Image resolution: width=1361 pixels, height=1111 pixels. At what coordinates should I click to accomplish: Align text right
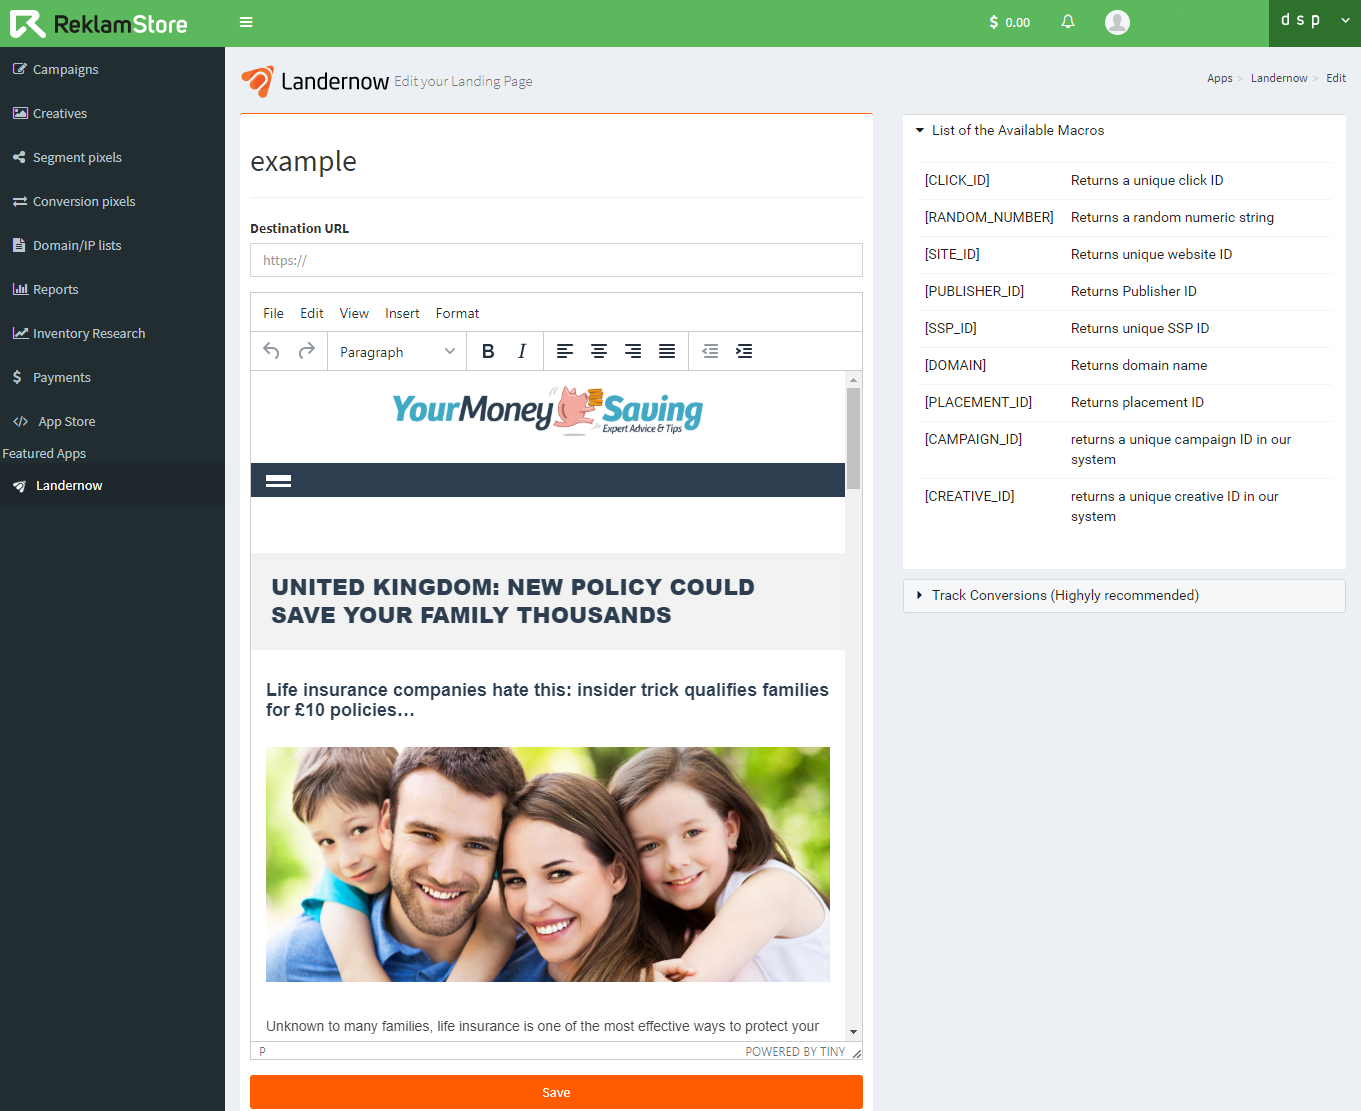(x=633, y=351)
